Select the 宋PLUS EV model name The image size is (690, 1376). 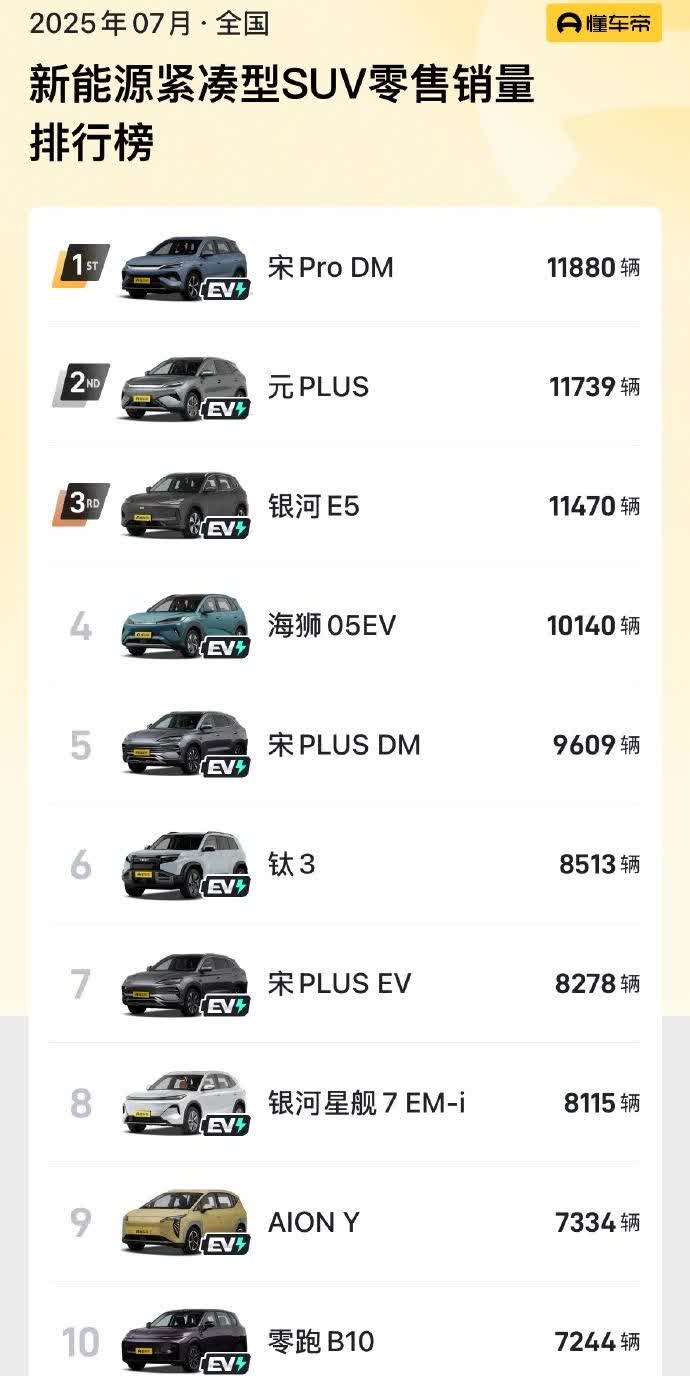pyautogui.click(x=339, y=984)
